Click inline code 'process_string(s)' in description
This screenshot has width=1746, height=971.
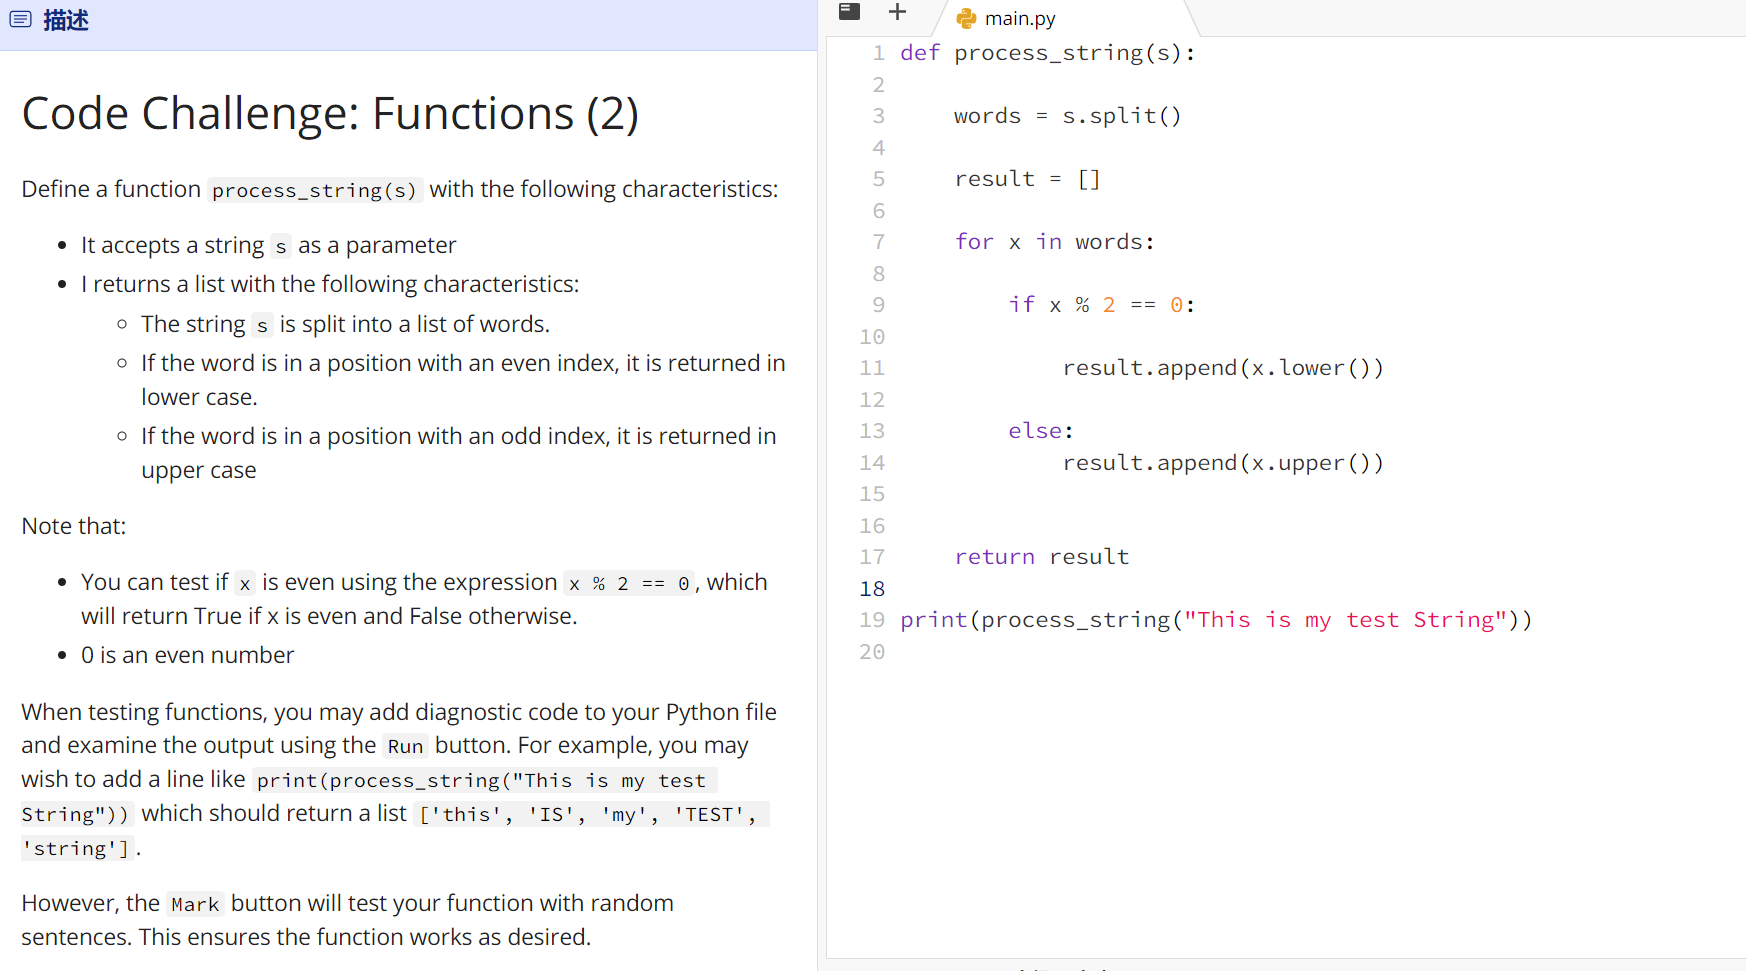point(314,190)
